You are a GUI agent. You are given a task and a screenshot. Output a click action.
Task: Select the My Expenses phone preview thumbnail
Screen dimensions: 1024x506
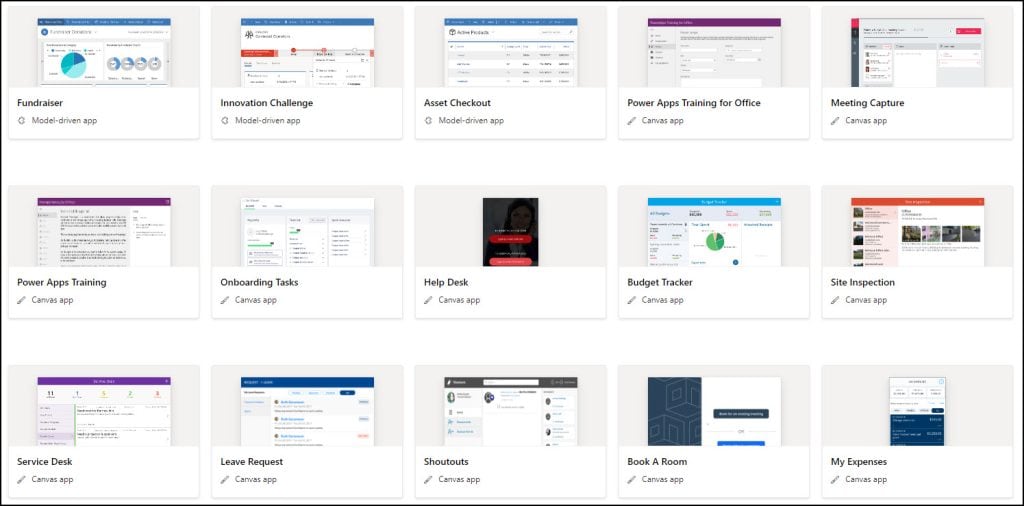tap(918, 411)
